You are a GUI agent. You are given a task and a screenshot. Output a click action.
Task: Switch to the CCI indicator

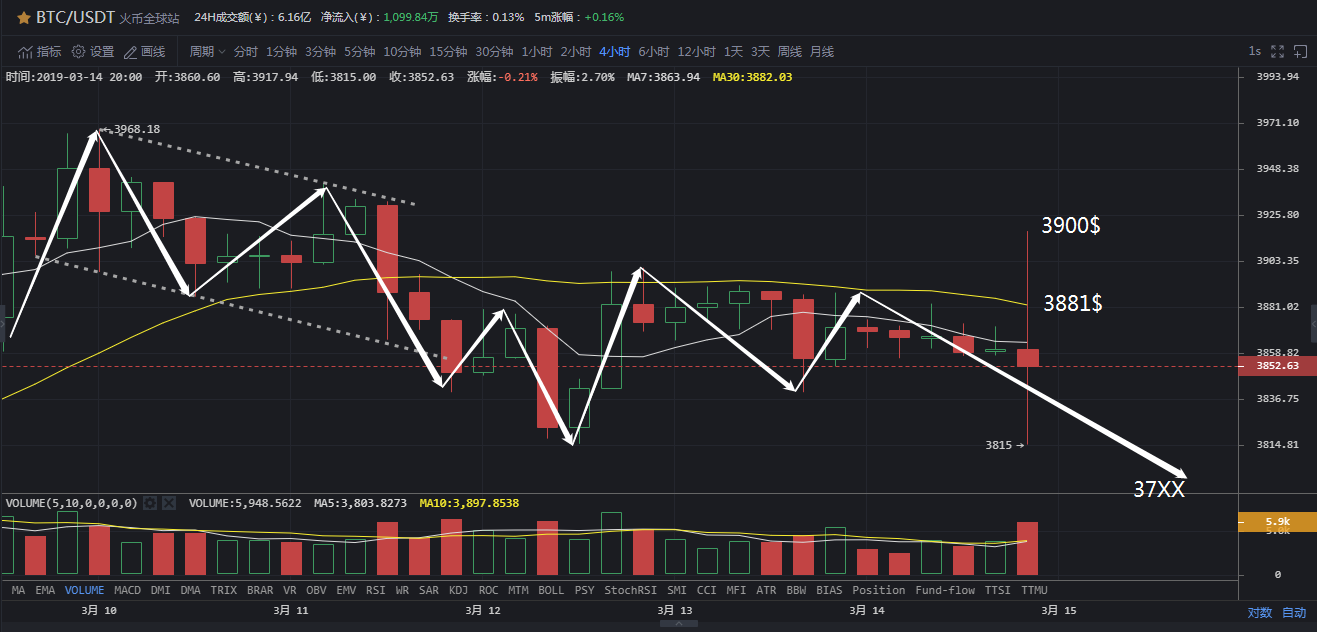click(707, 590)
